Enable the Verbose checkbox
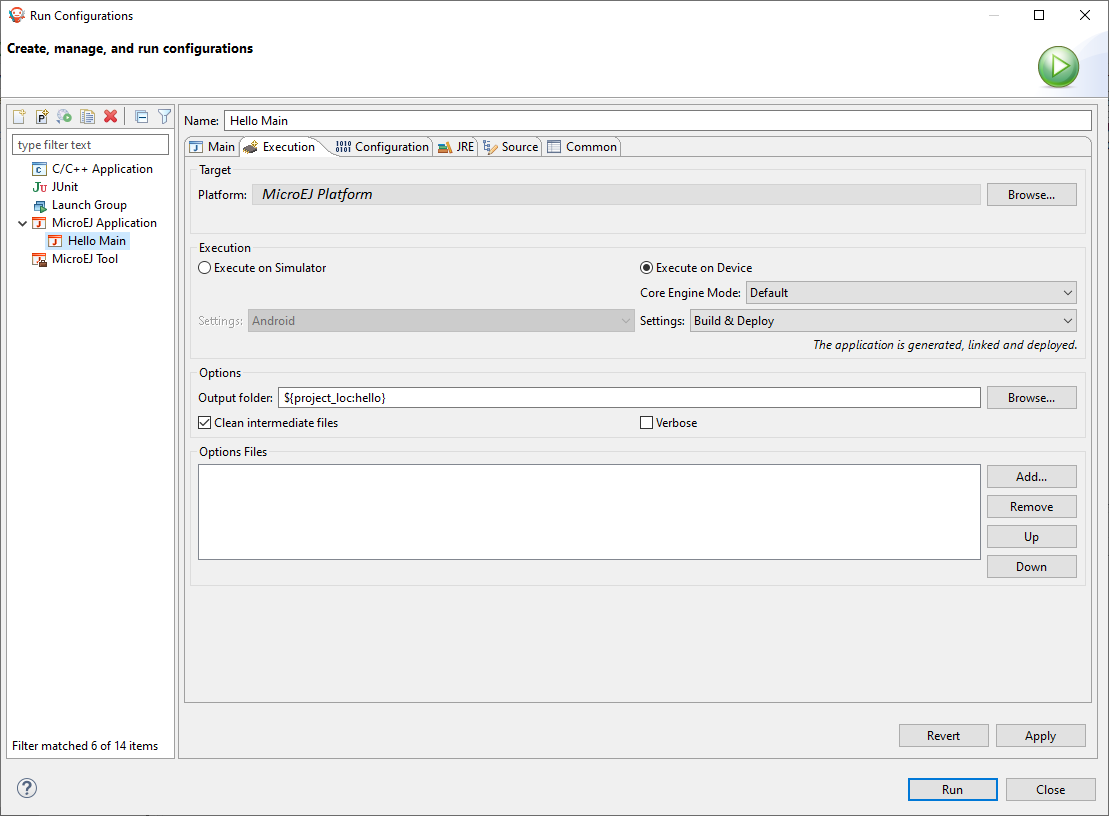1109x816 pixels. coord(646,423)
